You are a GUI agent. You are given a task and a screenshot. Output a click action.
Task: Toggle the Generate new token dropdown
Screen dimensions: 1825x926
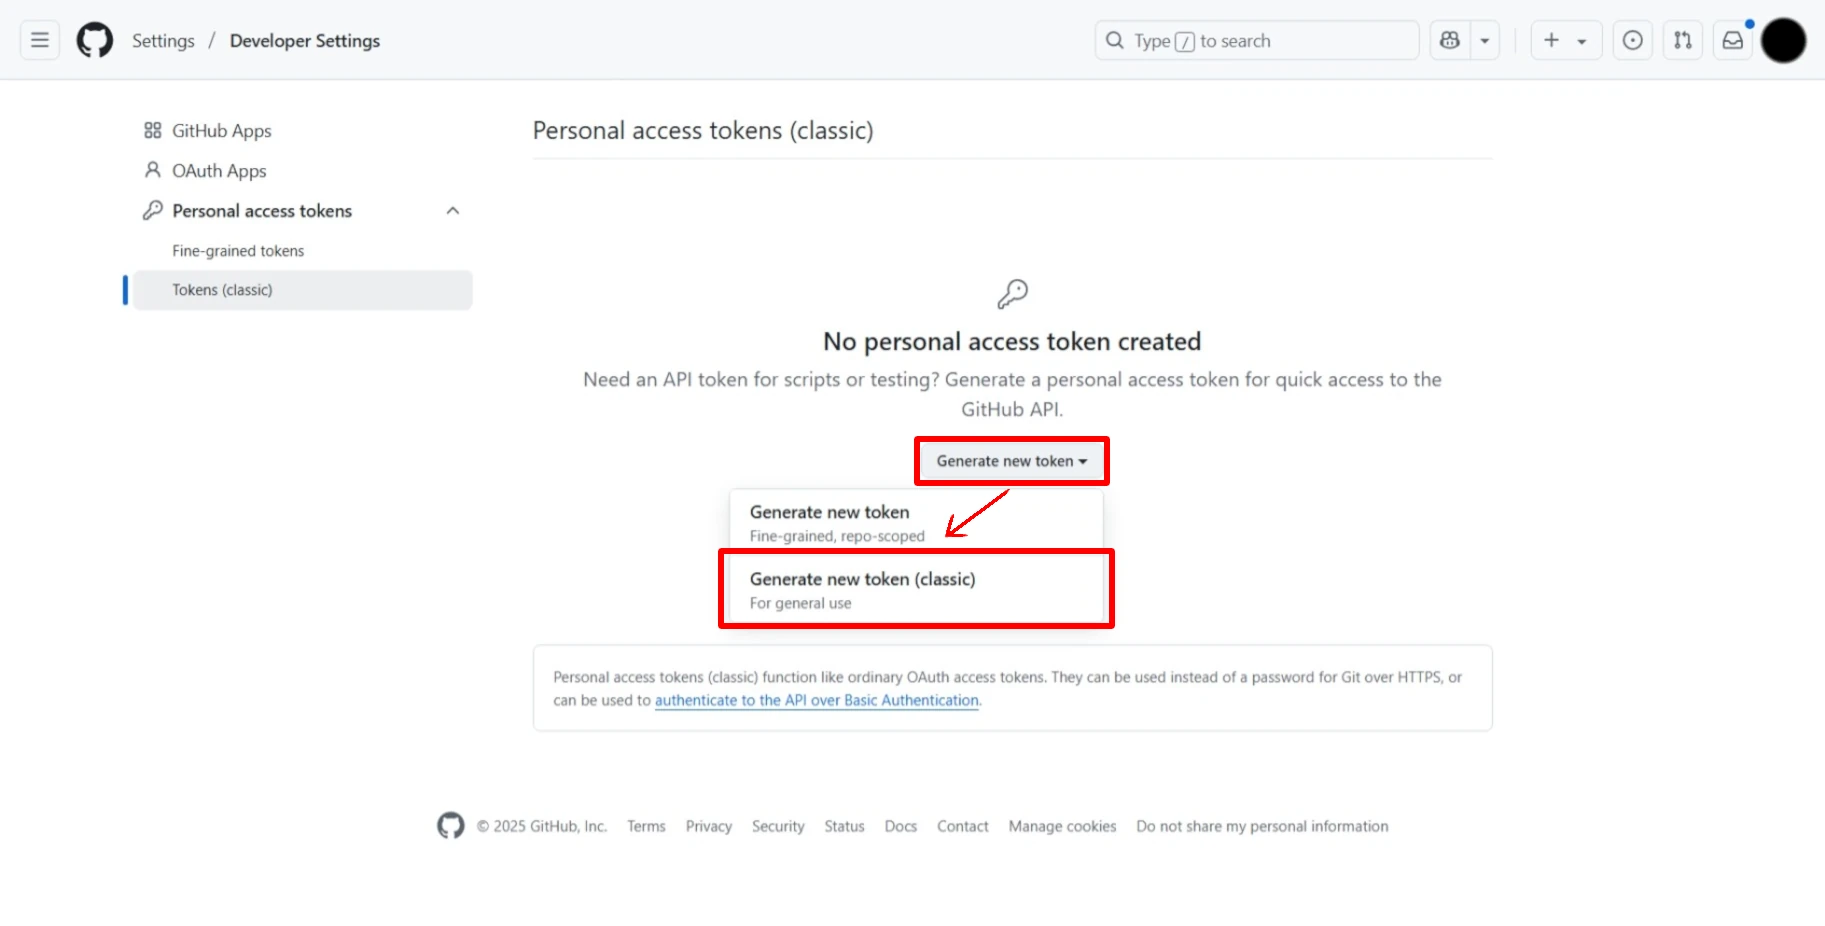(x=1011, y=461)
